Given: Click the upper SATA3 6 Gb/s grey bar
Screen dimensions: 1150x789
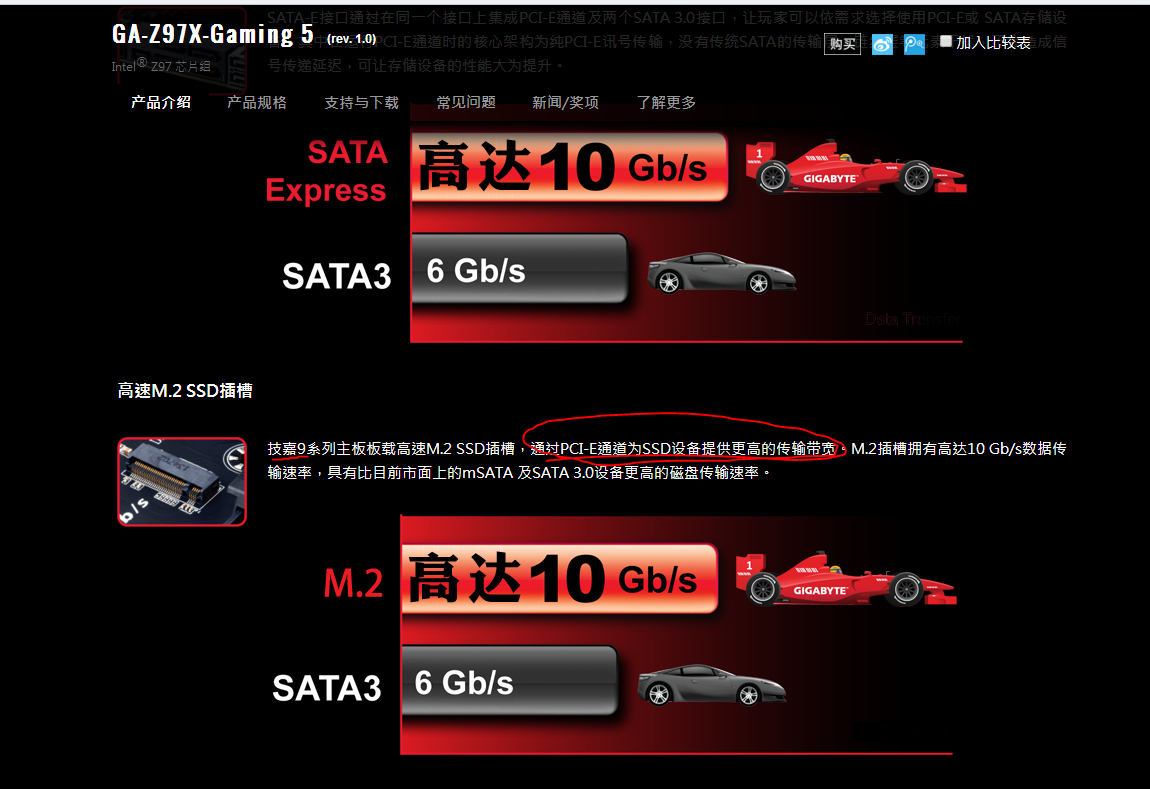Looking at the screenshot, I should [x=519, y=269].
